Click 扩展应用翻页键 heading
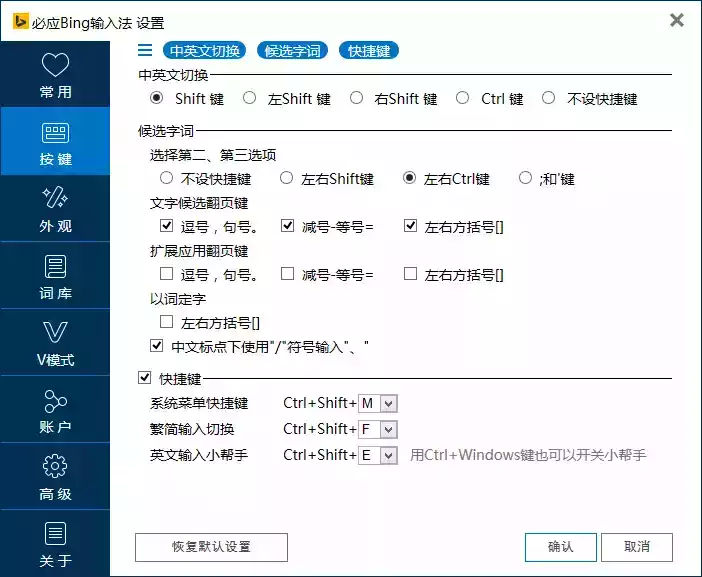Screen dimensions: 702x577 (199, 251)
